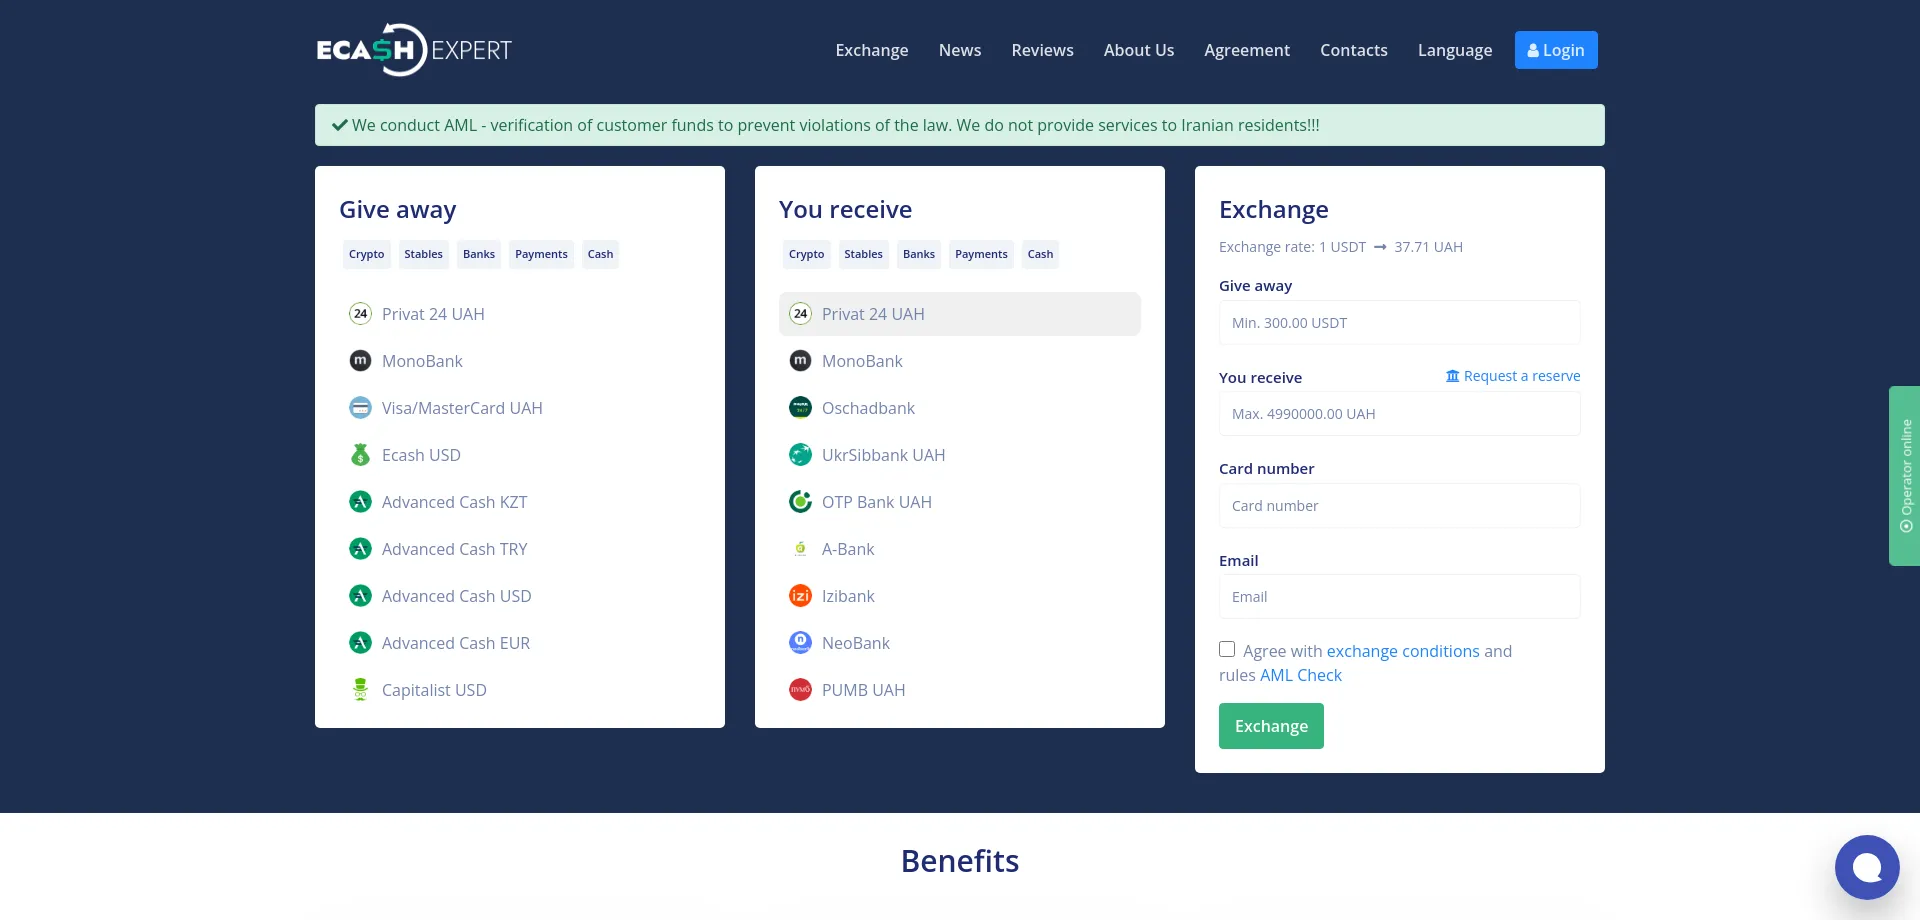Viewport: 1920px width, 920px height.
Task: Expand the Operator online side panel
Action: point(1904,476)
